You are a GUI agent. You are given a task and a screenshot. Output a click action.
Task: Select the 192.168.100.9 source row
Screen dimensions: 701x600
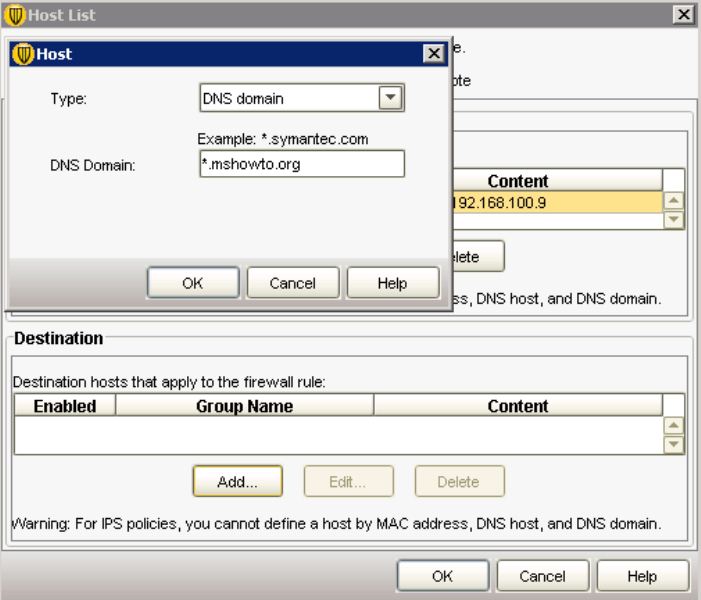[557, 203]
